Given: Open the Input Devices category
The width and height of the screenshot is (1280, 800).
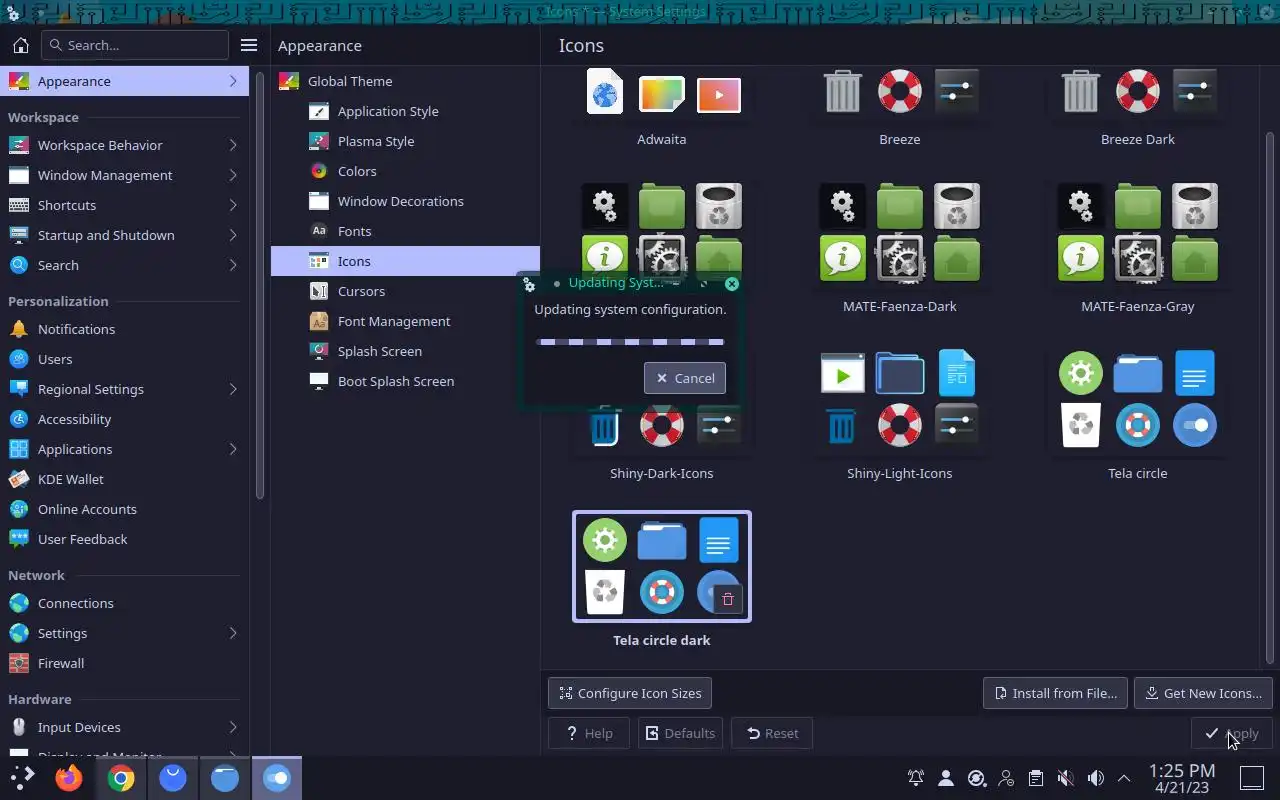Looking at the screenshot, I should click(124, 727).
